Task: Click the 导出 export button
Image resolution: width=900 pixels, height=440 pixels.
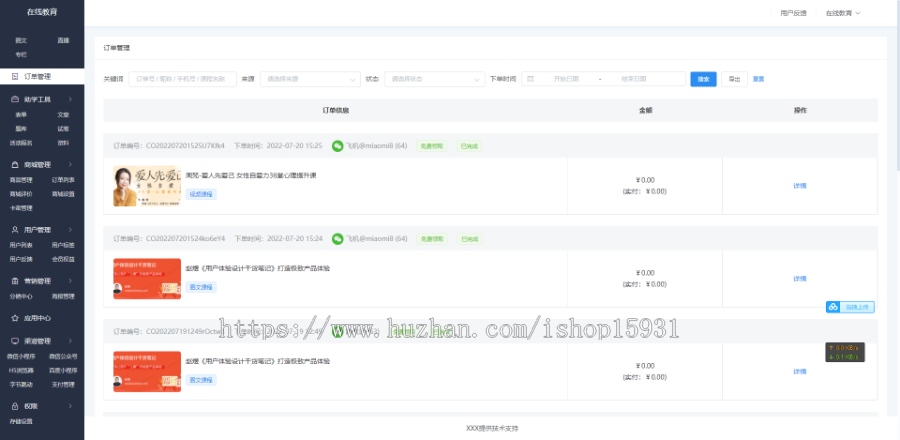Action: [x=734, y=79]
